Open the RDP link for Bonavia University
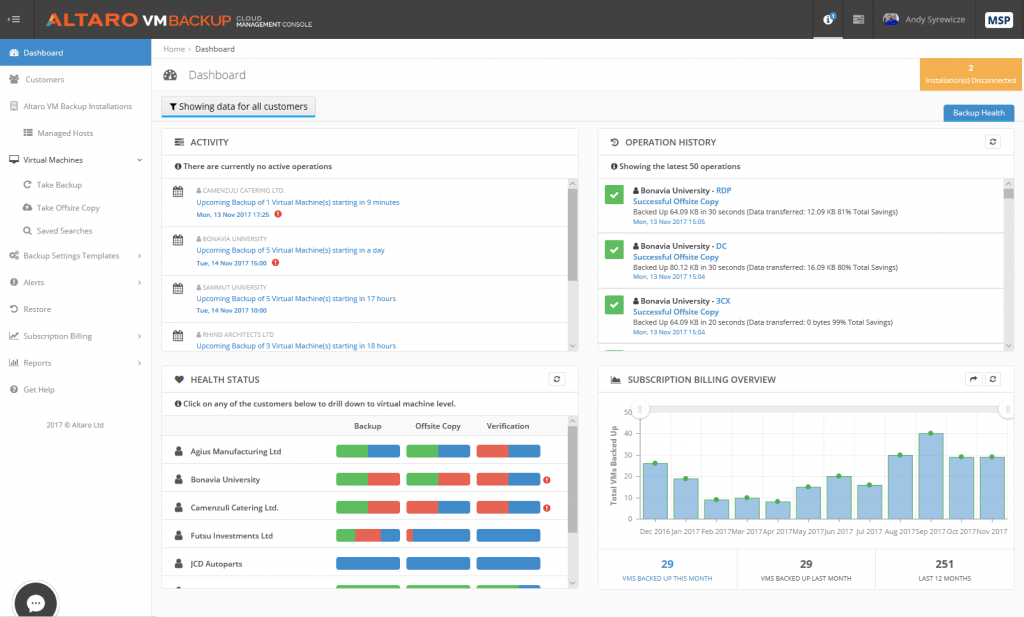1024x617 pixels. (x=723, y=191)
